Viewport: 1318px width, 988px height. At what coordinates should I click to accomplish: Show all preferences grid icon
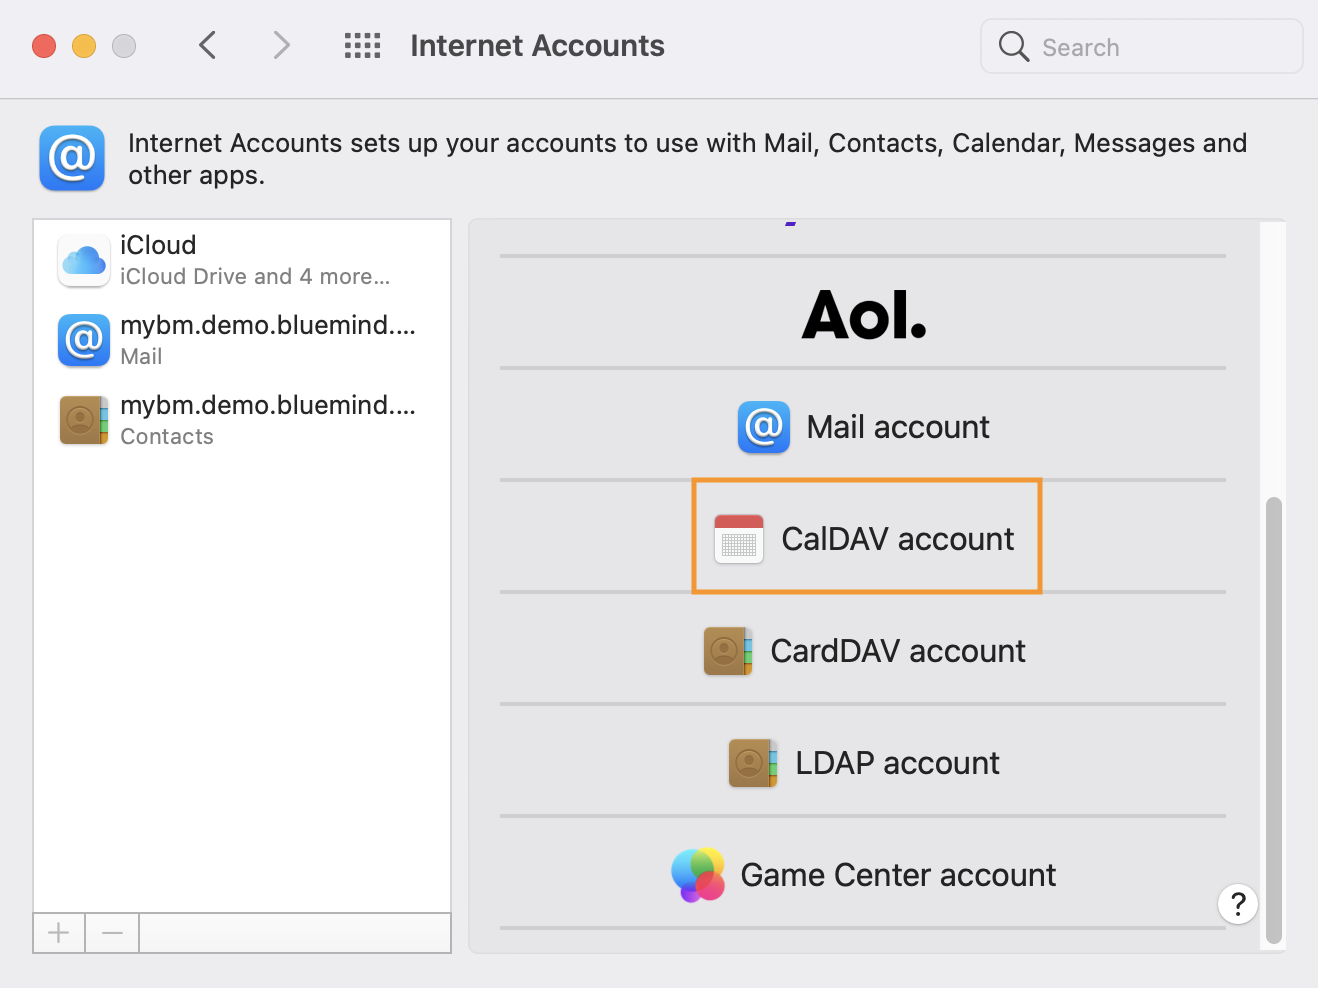pos(362,46)
